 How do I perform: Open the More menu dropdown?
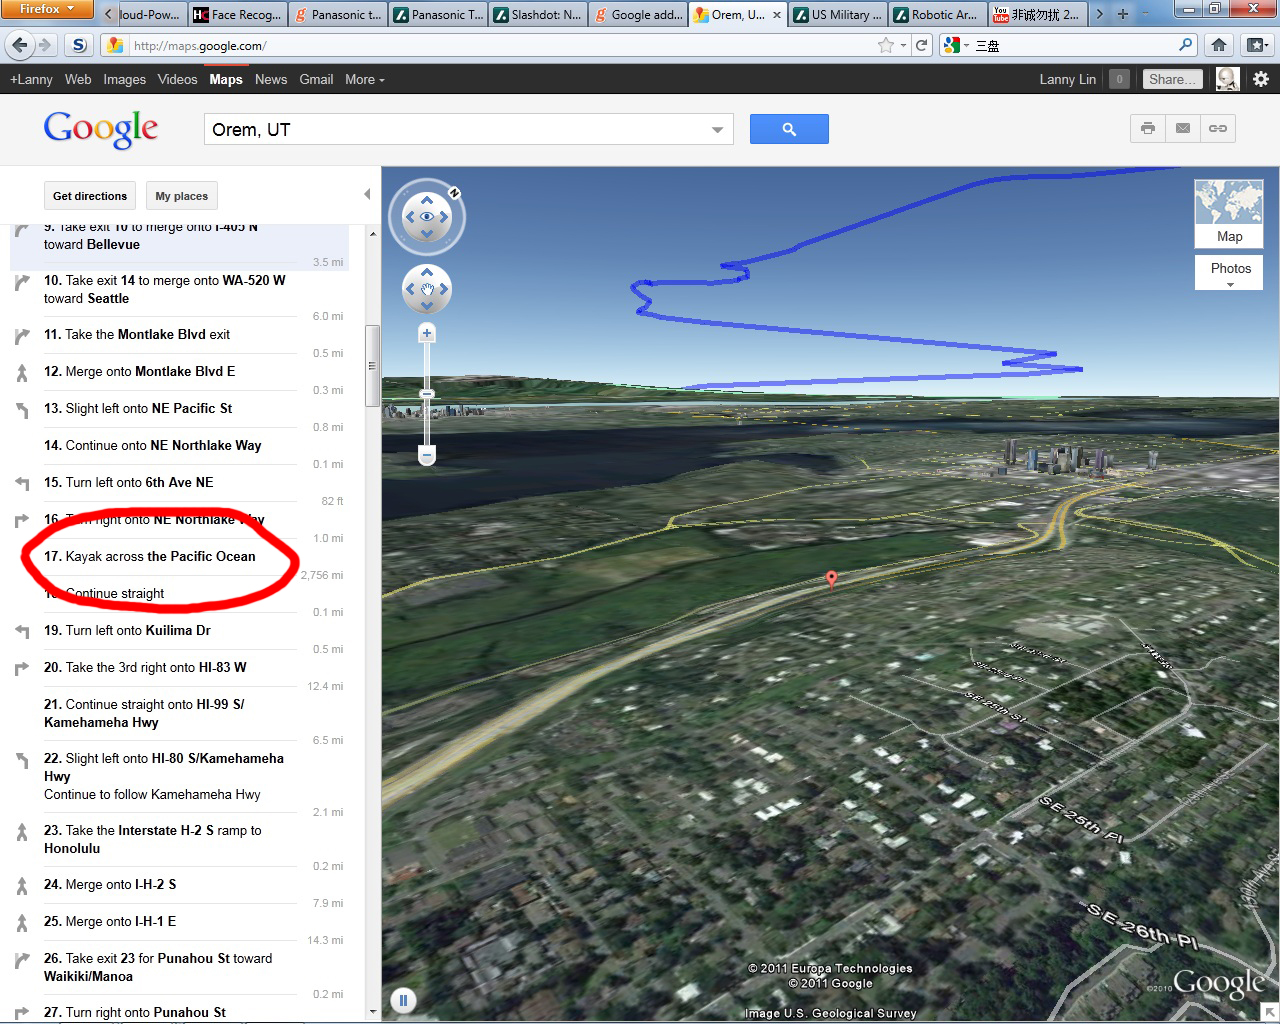(365, 80)
